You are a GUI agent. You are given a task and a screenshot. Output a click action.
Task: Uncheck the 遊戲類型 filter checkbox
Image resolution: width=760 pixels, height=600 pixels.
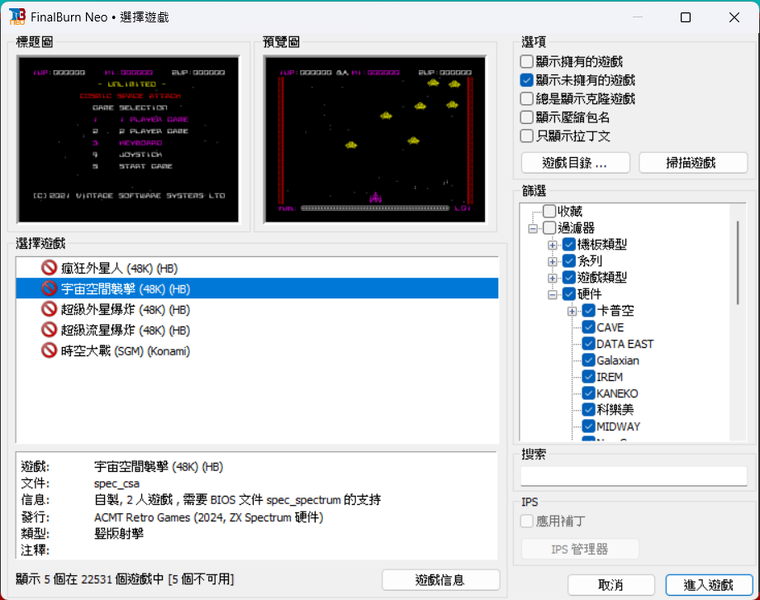pyautogui.click(x=569, y=278)
